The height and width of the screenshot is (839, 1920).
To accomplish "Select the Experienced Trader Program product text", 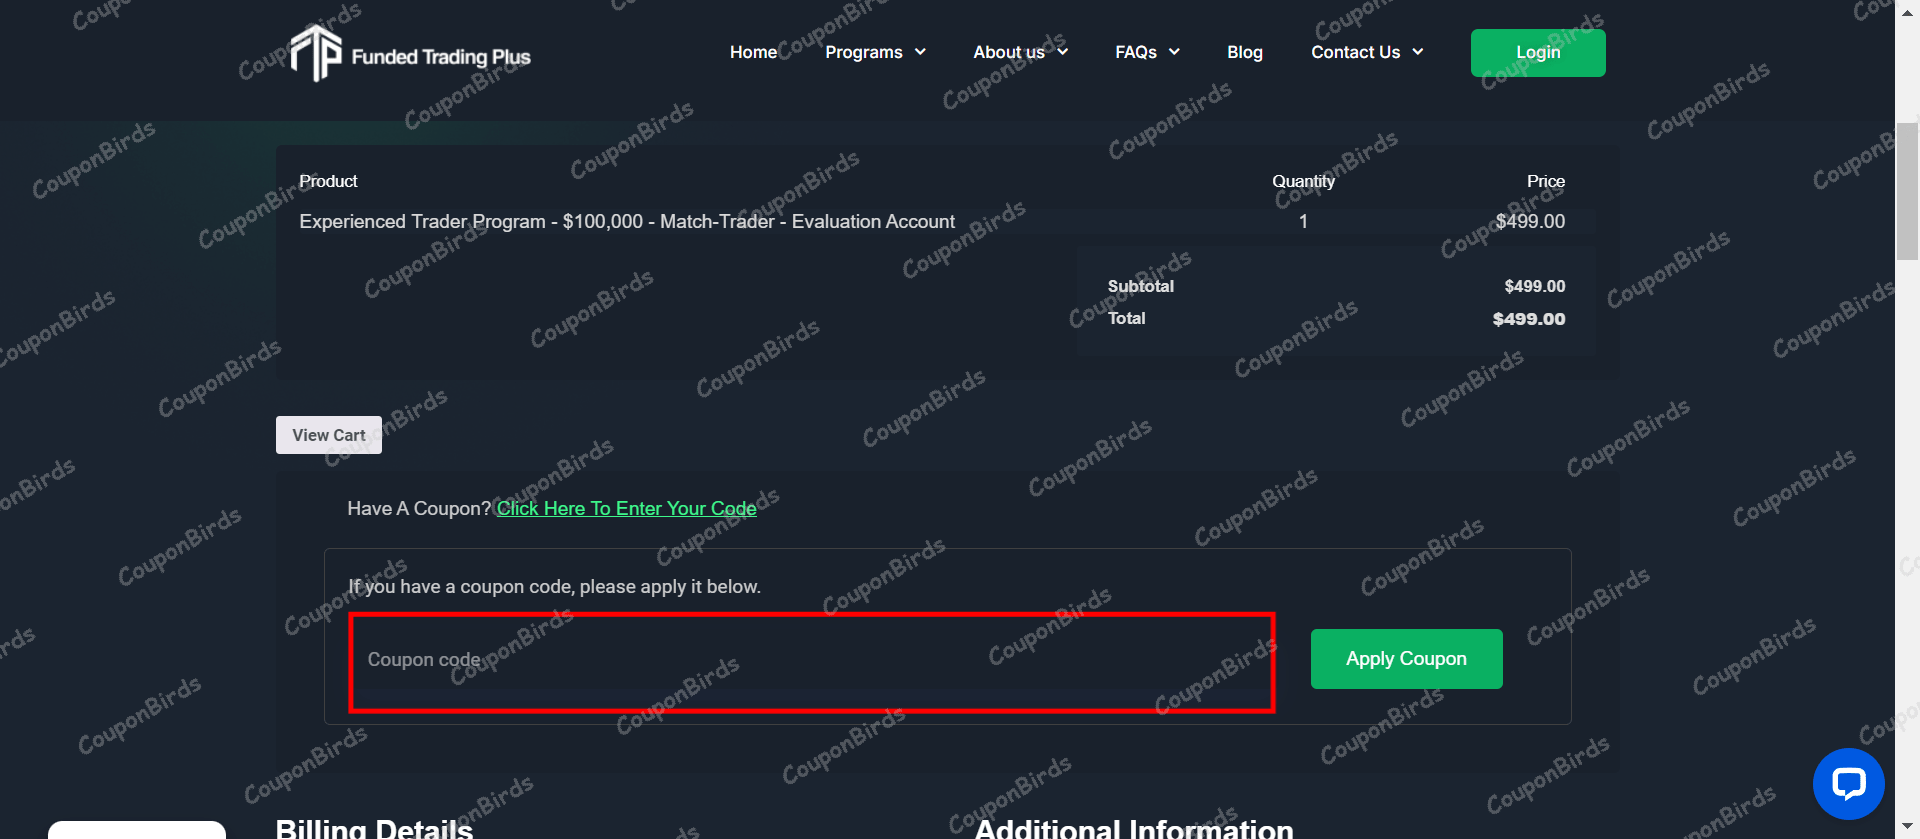I will (627, 221).
